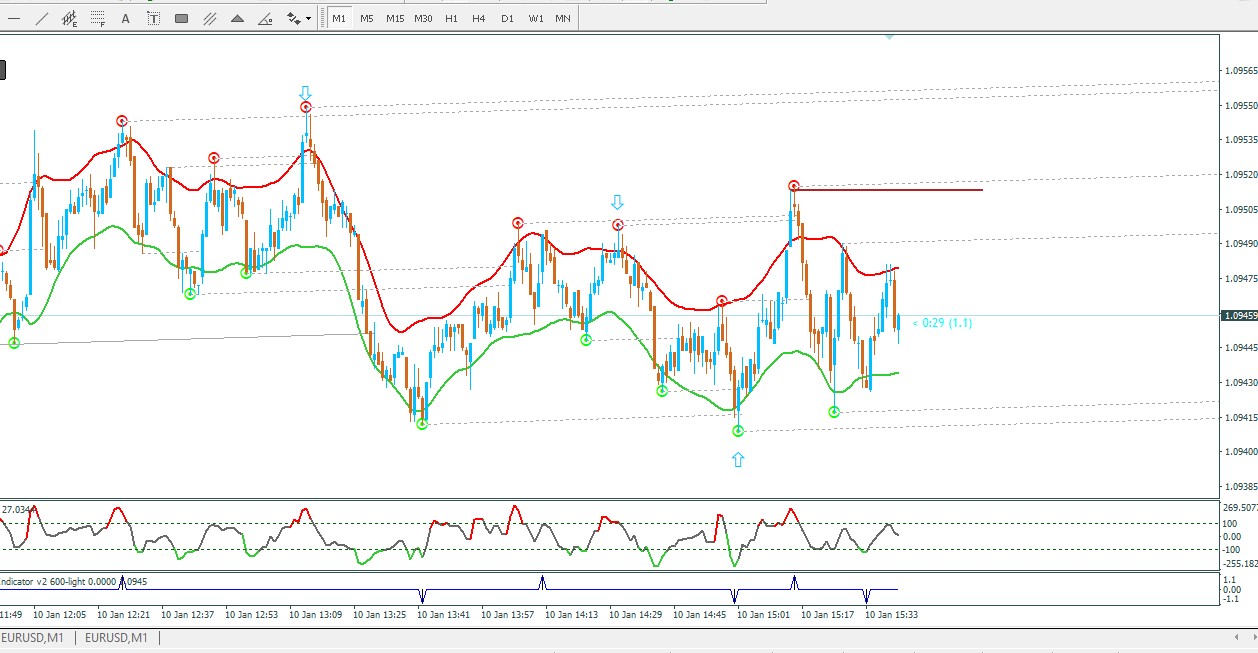
Task: Select the rectangle shape tool
Action: click(182, 18)
